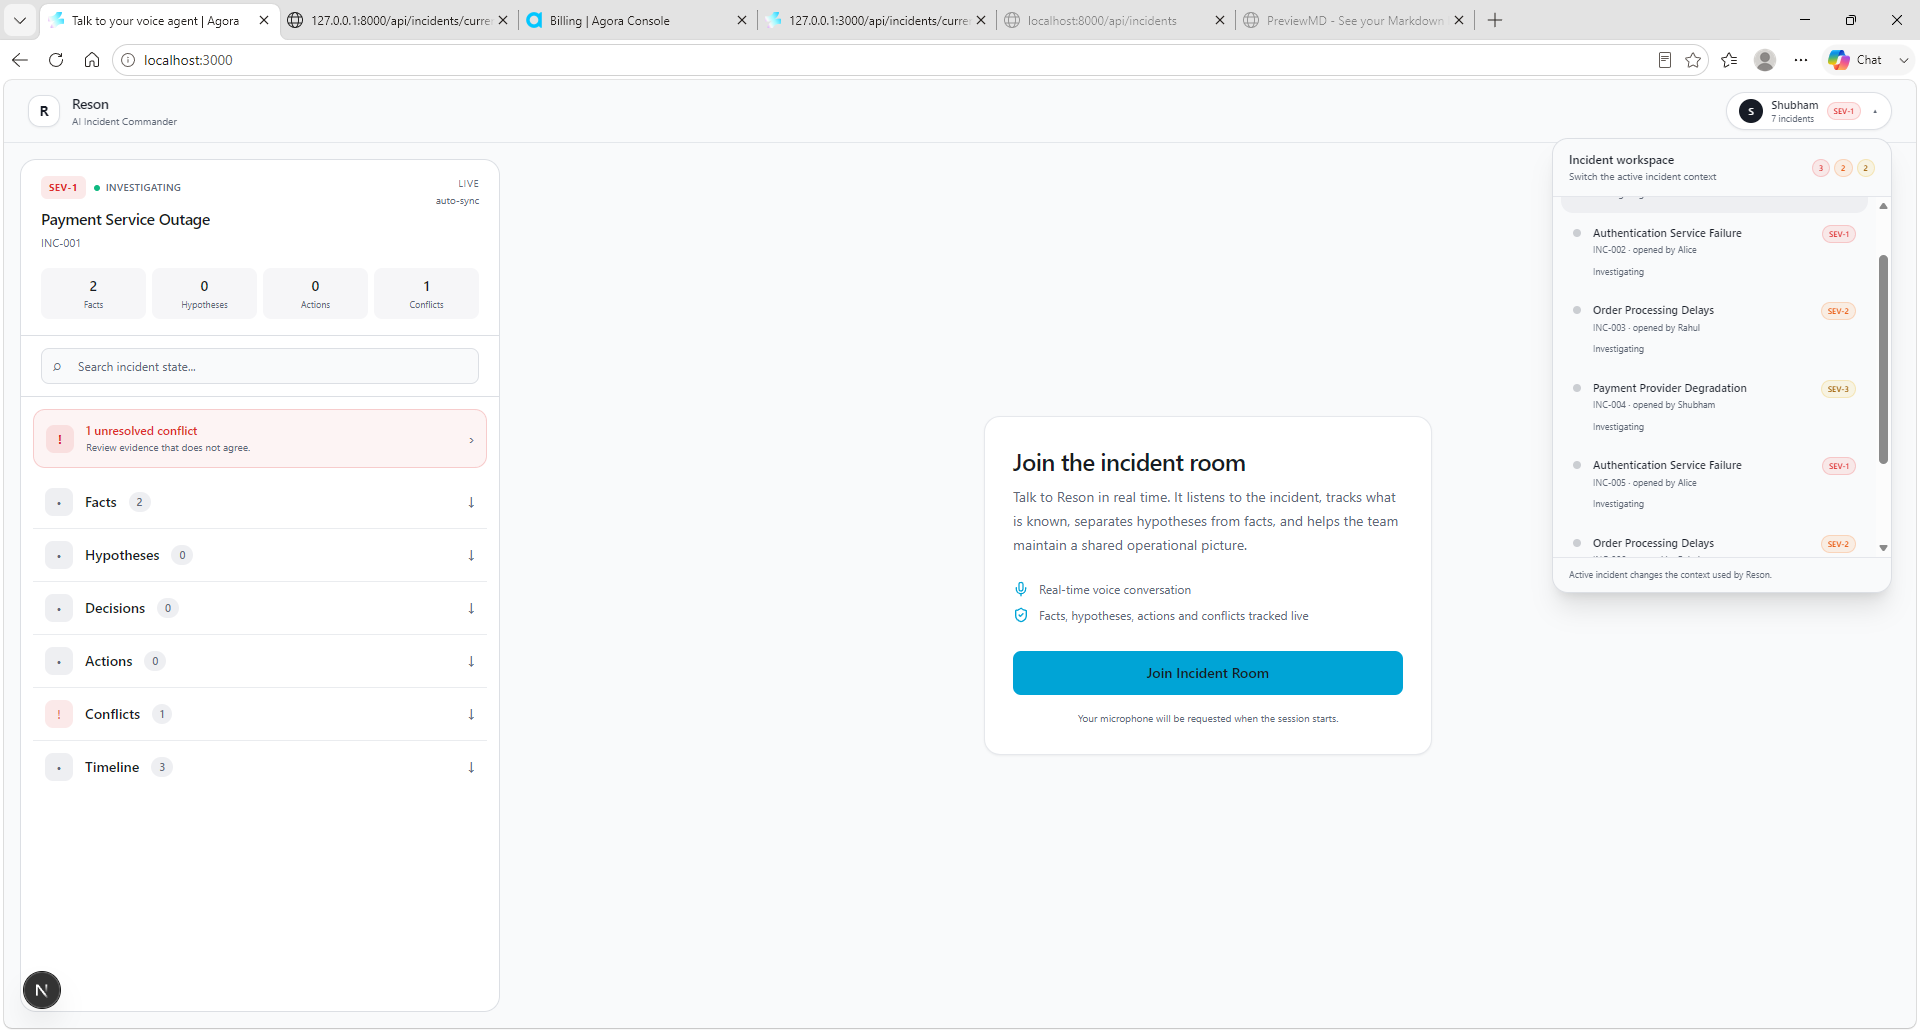The image size is (1920, 1032).
Task: Click the browser home icon
Action: pos(92,60)
